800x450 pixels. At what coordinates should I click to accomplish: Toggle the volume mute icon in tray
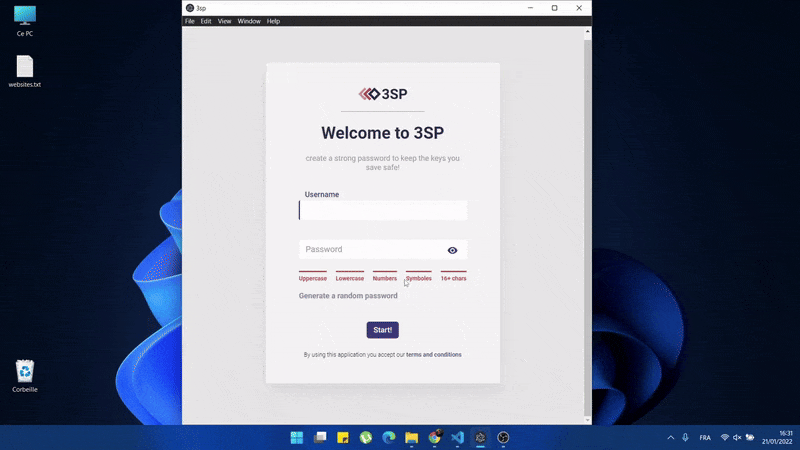[737, 438]
